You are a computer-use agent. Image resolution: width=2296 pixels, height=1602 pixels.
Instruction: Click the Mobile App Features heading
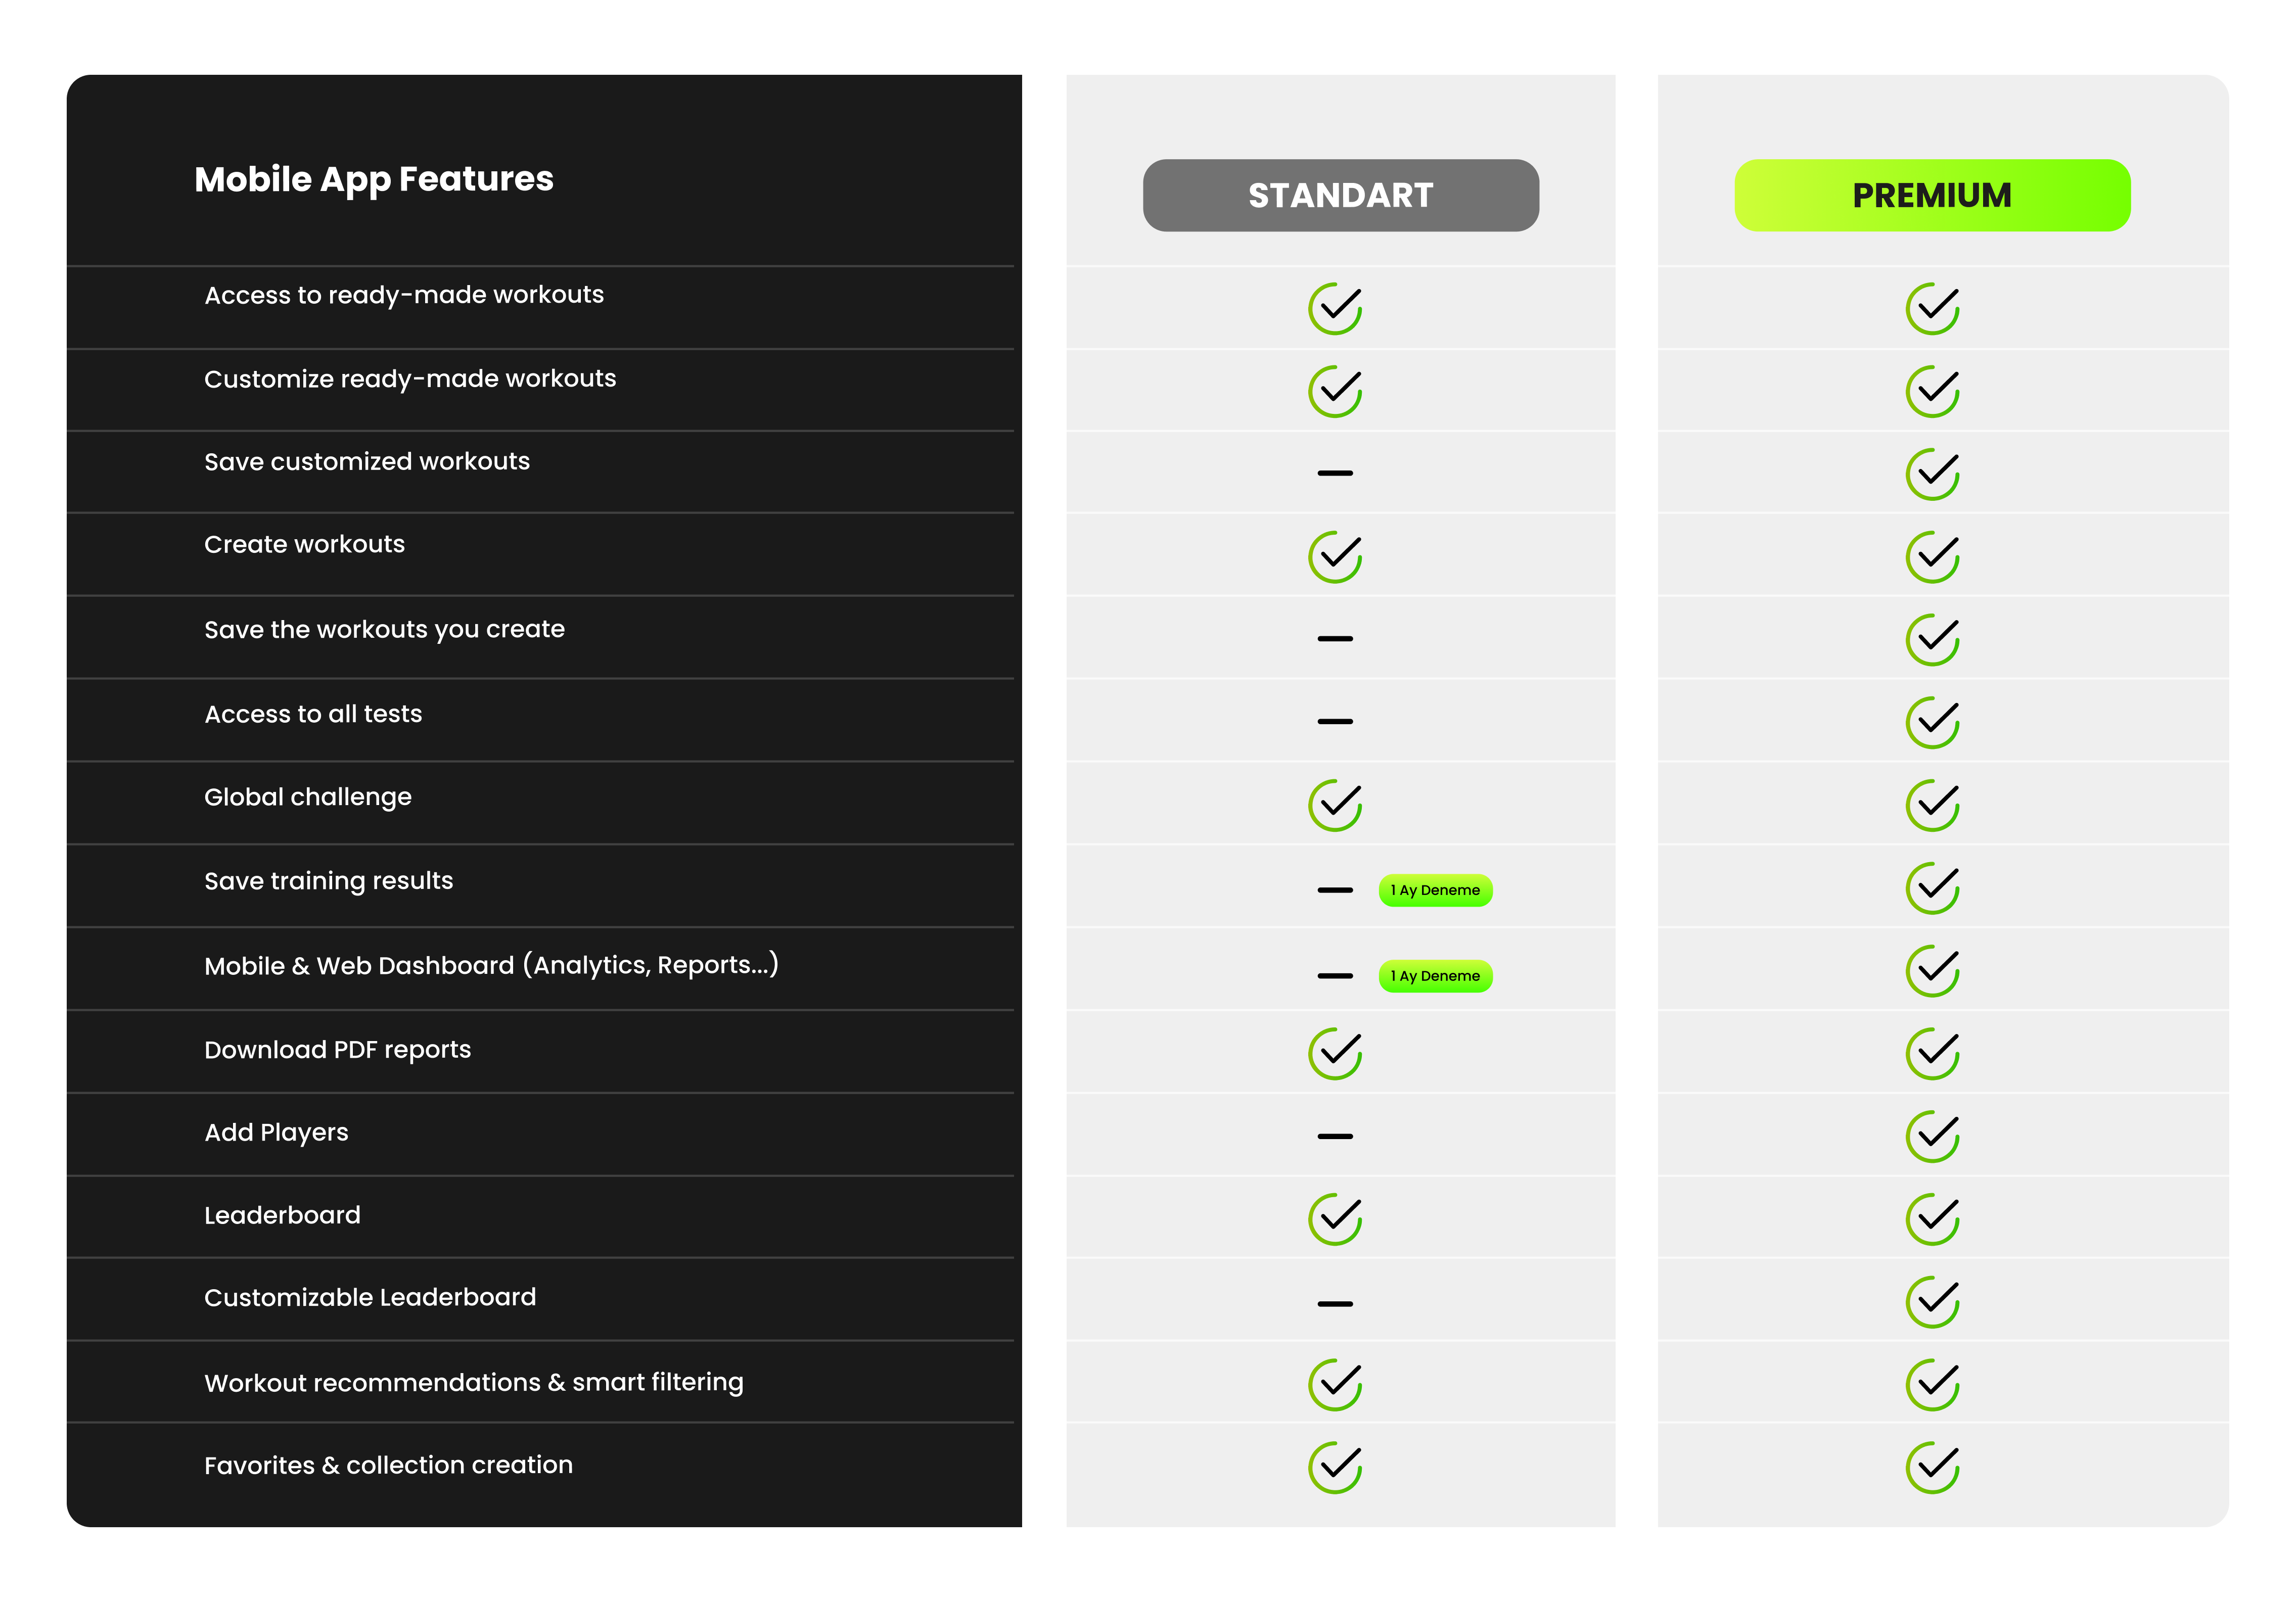pos(374,180)
